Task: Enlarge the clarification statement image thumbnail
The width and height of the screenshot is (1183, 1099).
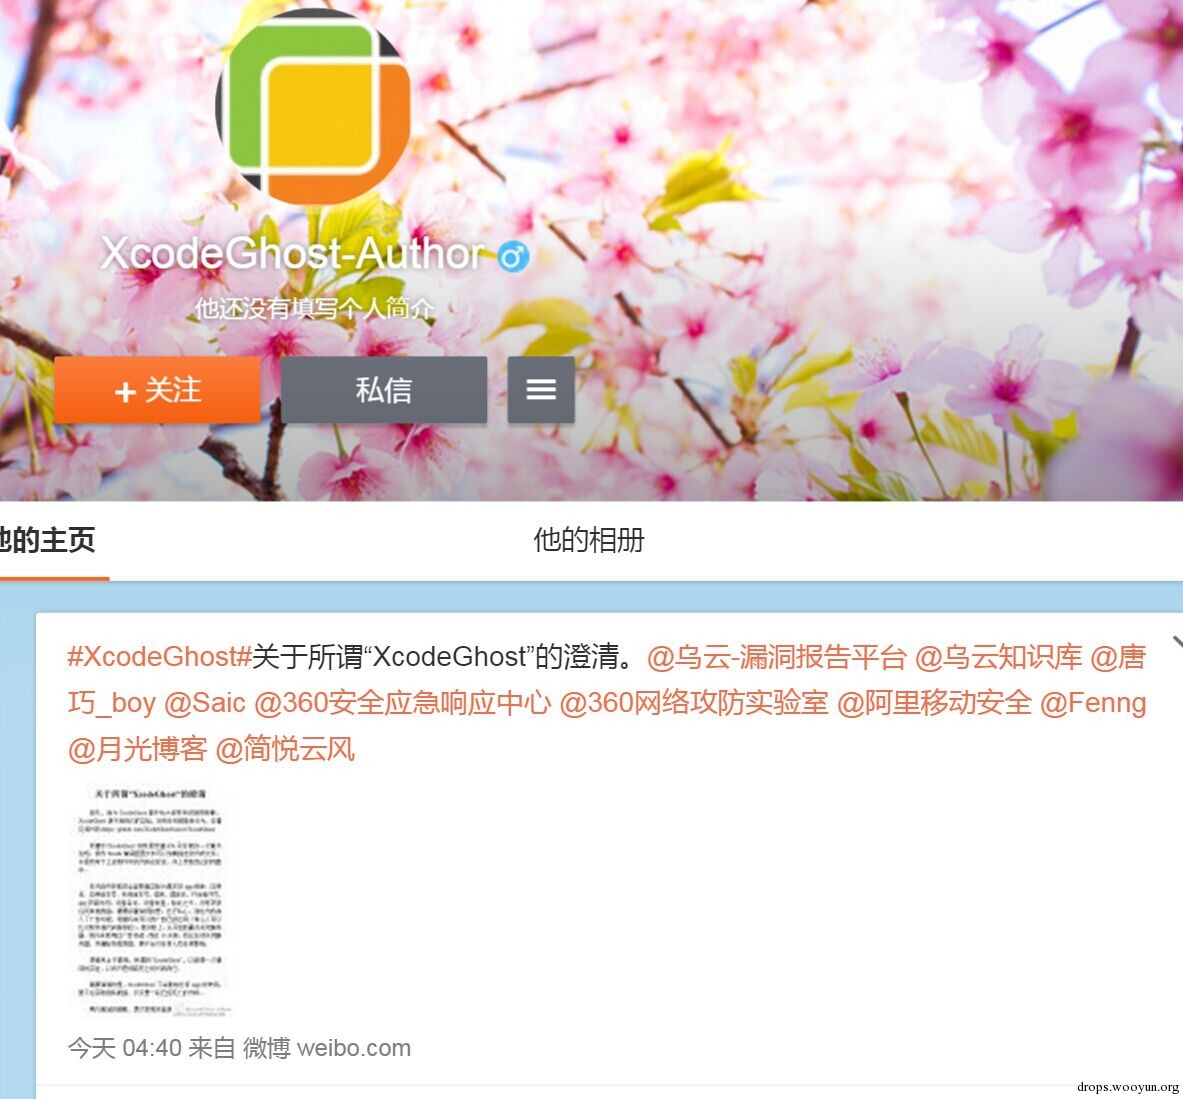Action: [x=151, y=901]
